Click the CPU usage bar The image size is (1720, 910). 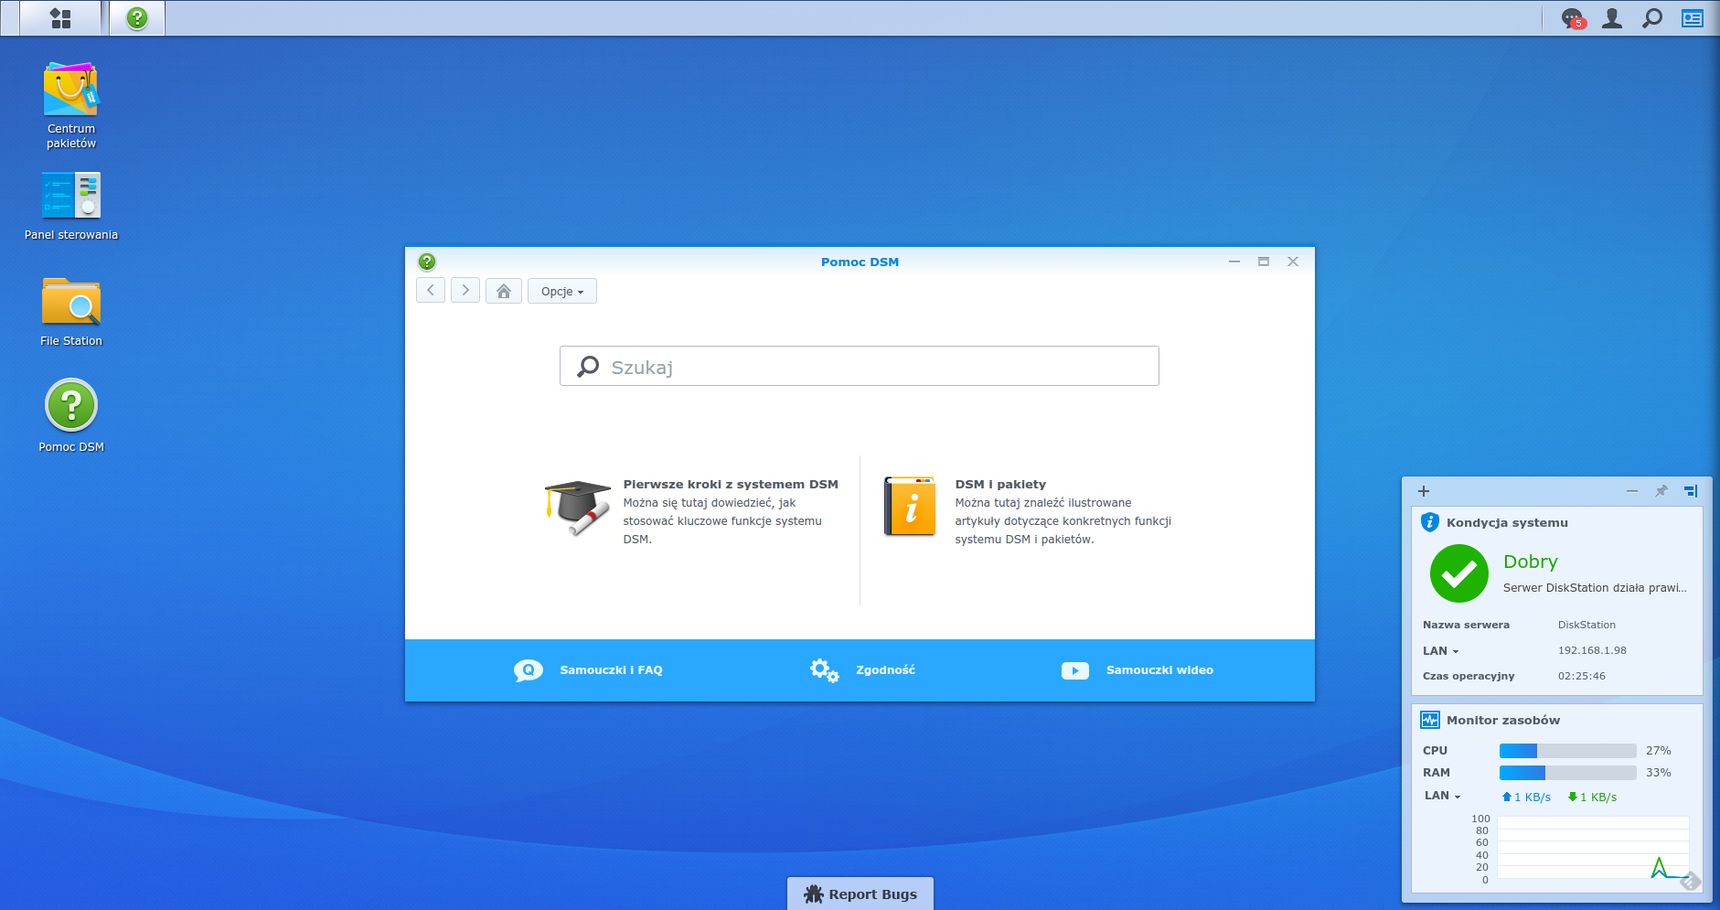click(x=1567, y=750)
